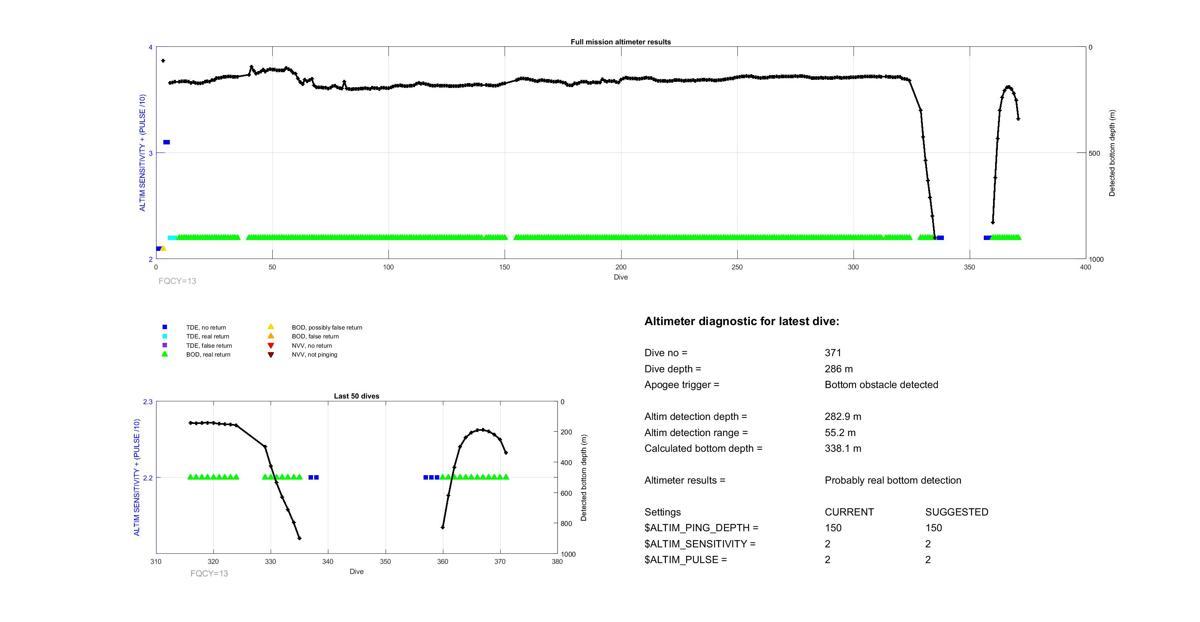Click 'ALTIM SENSITIVITY + (PULSE /10)' label on full mission plot
Viewport: 1200px width, 622px height.
point(142,153)
